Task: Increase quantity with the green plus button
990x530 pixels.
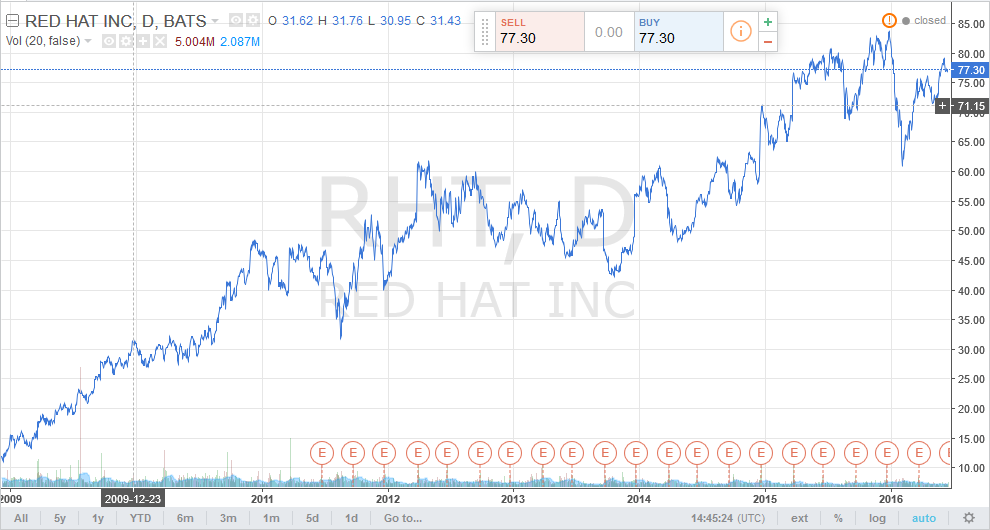Action: [x=768, y=22]
